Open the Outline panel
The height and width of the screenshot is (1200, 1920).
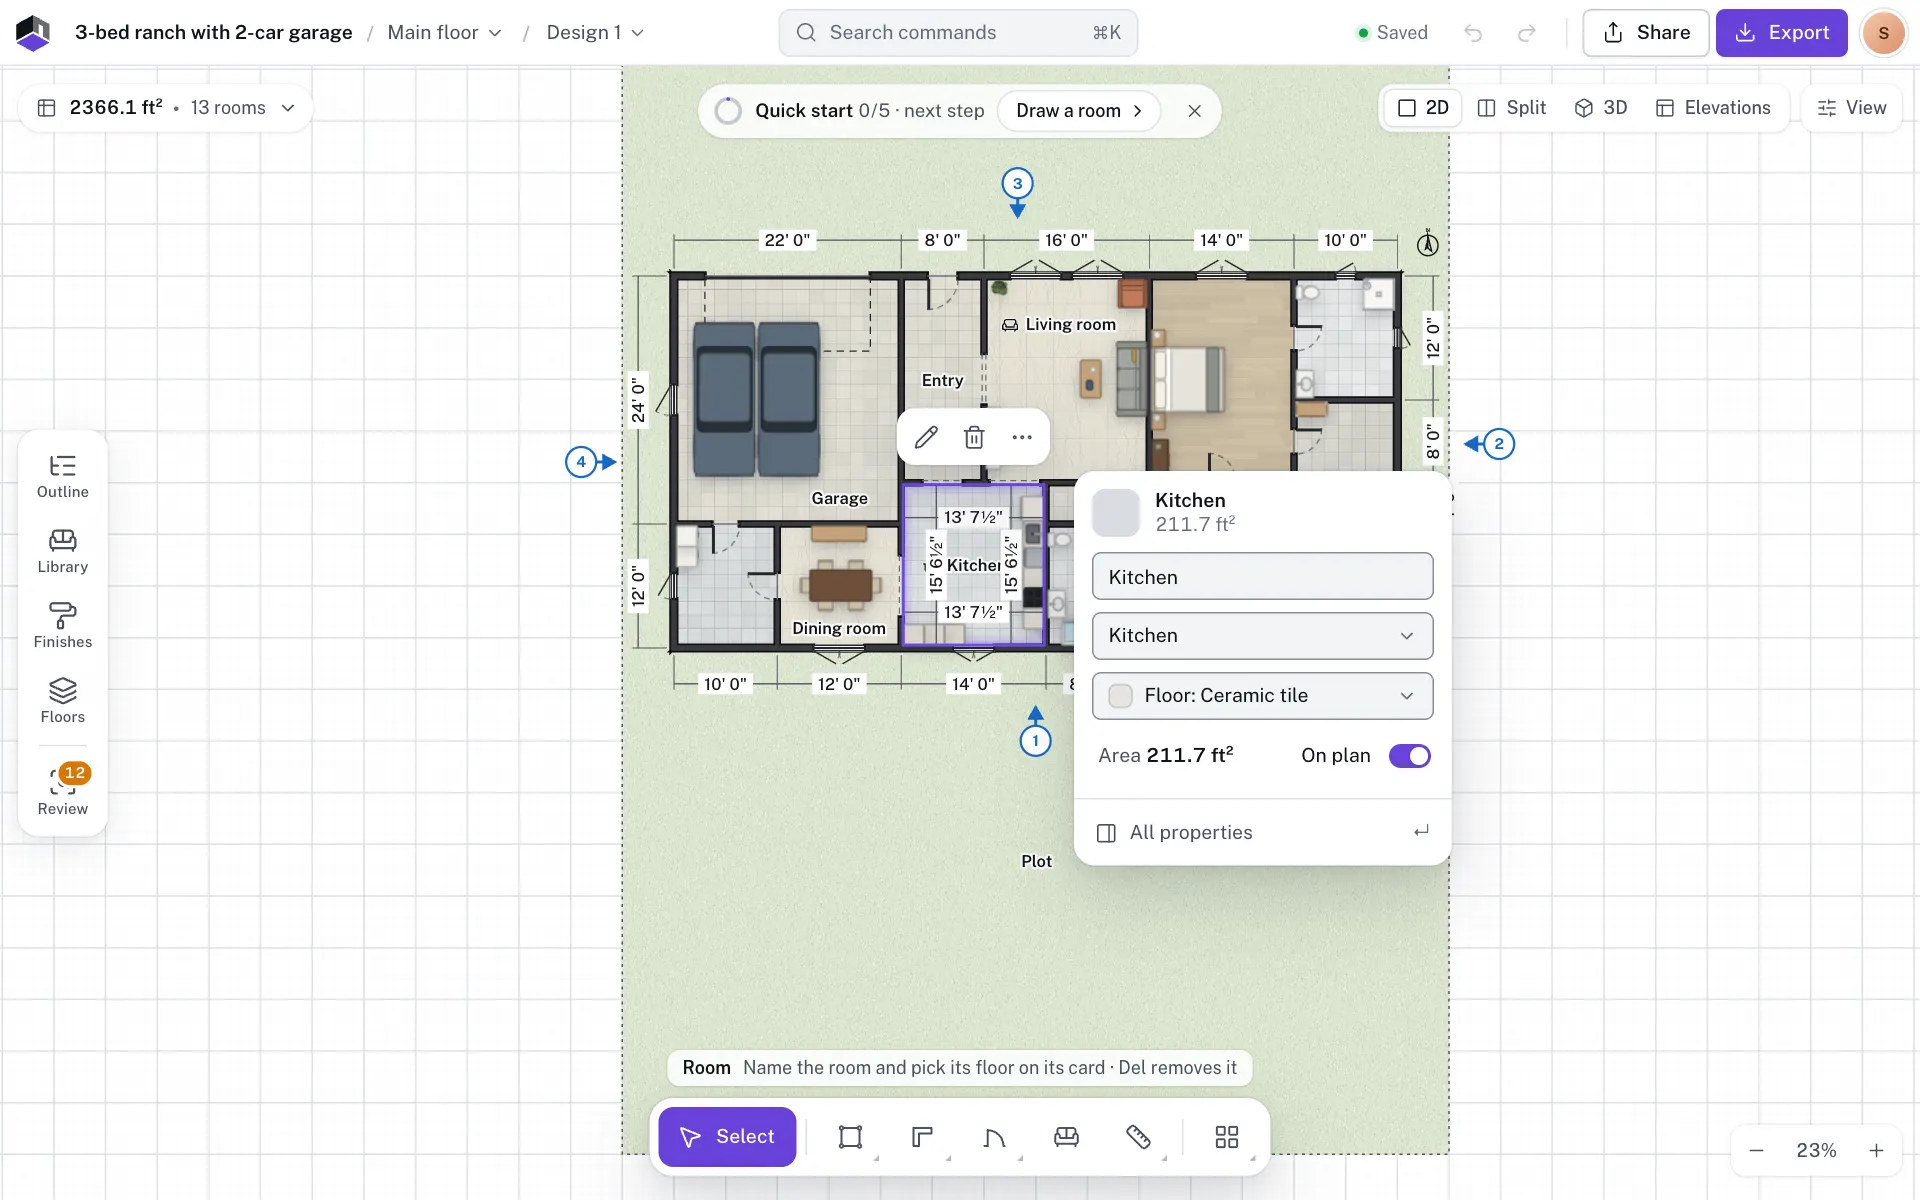pos(63,477)
